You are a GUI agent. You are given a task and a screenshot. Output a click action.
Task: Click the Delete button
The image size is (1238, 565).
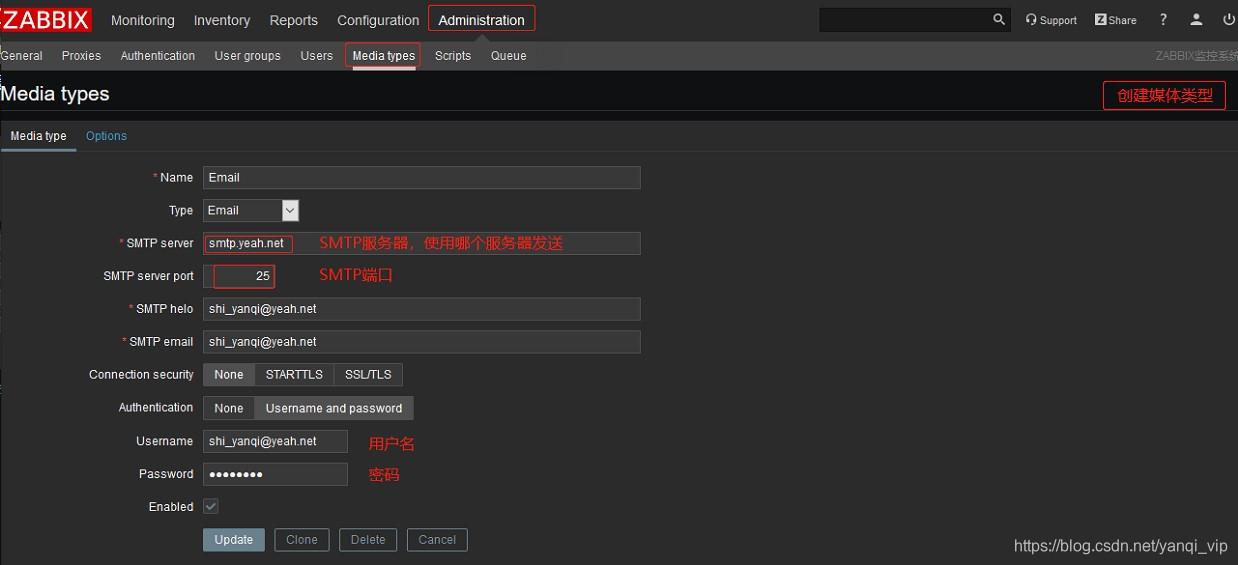[x=368, y=540]
